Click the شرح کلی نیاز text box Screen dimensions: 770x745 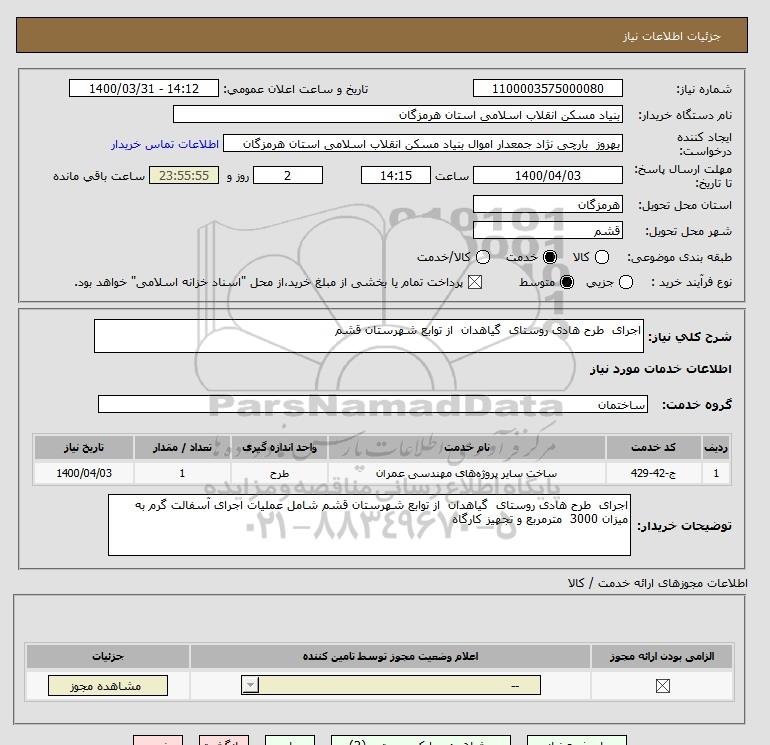click(x=369, y=336)
